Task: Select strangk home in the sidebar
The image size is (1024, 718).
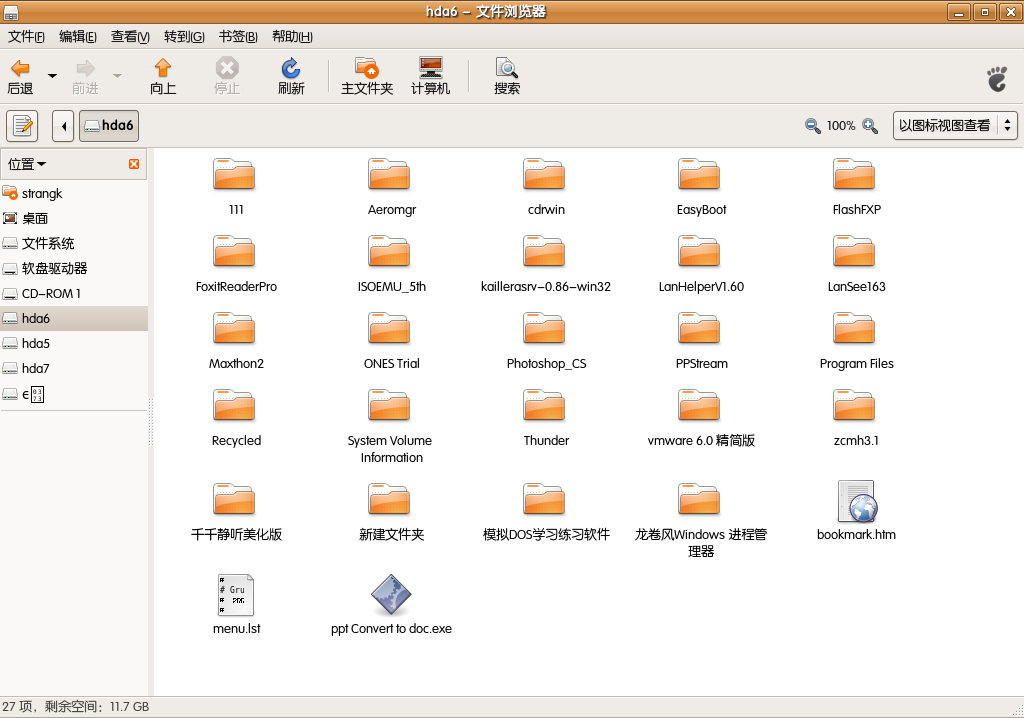Action: (74, 193)
